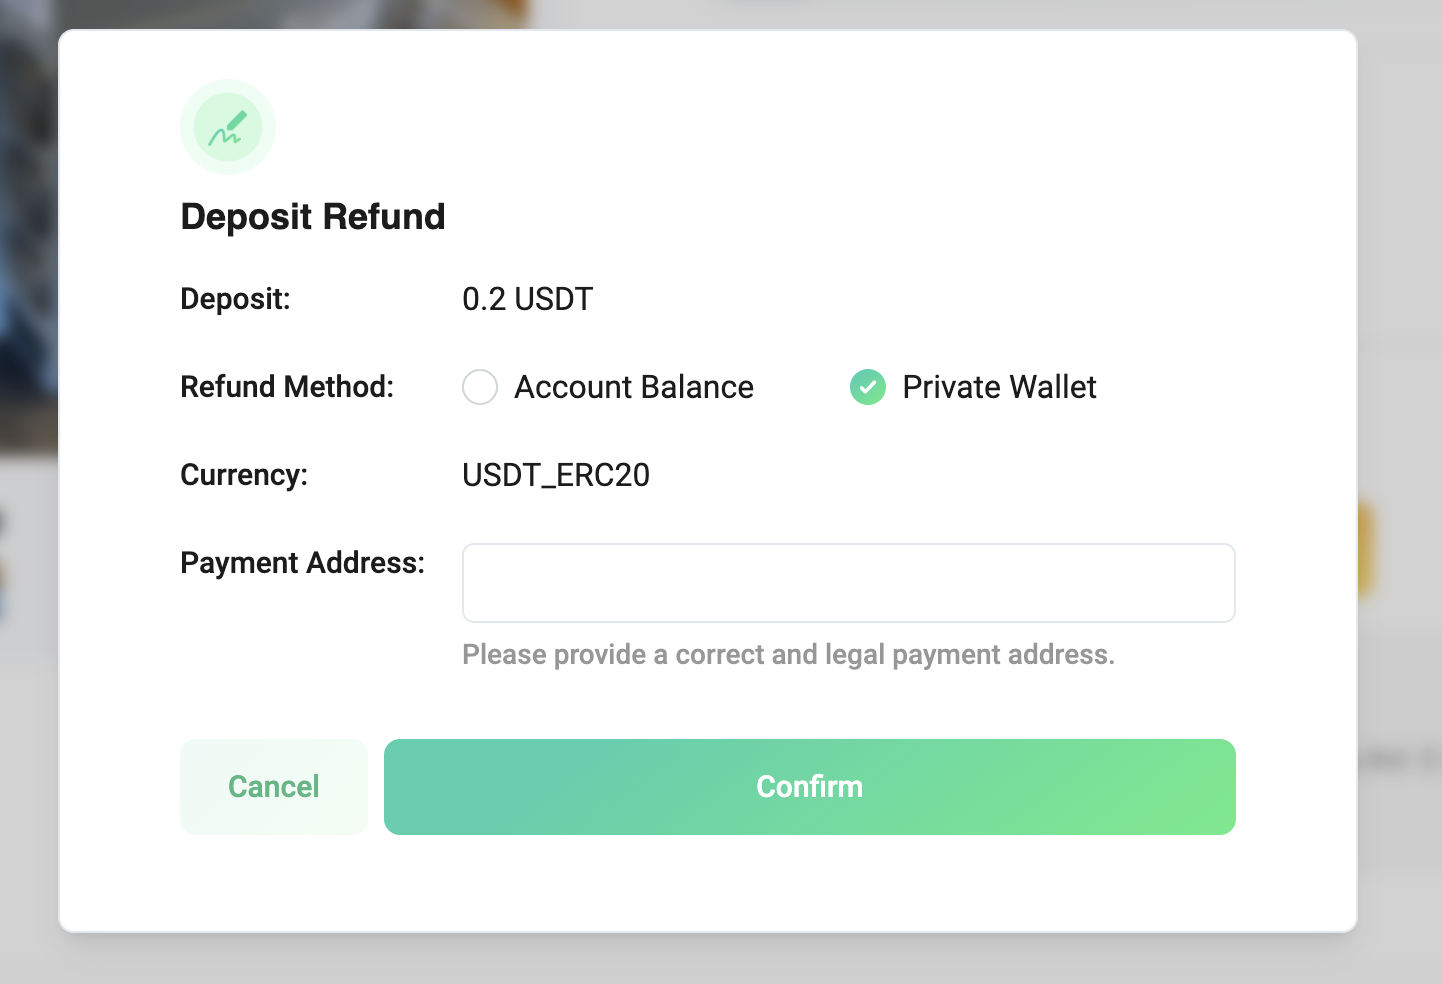Click the Private Wallet option label

tap(999, 387)
